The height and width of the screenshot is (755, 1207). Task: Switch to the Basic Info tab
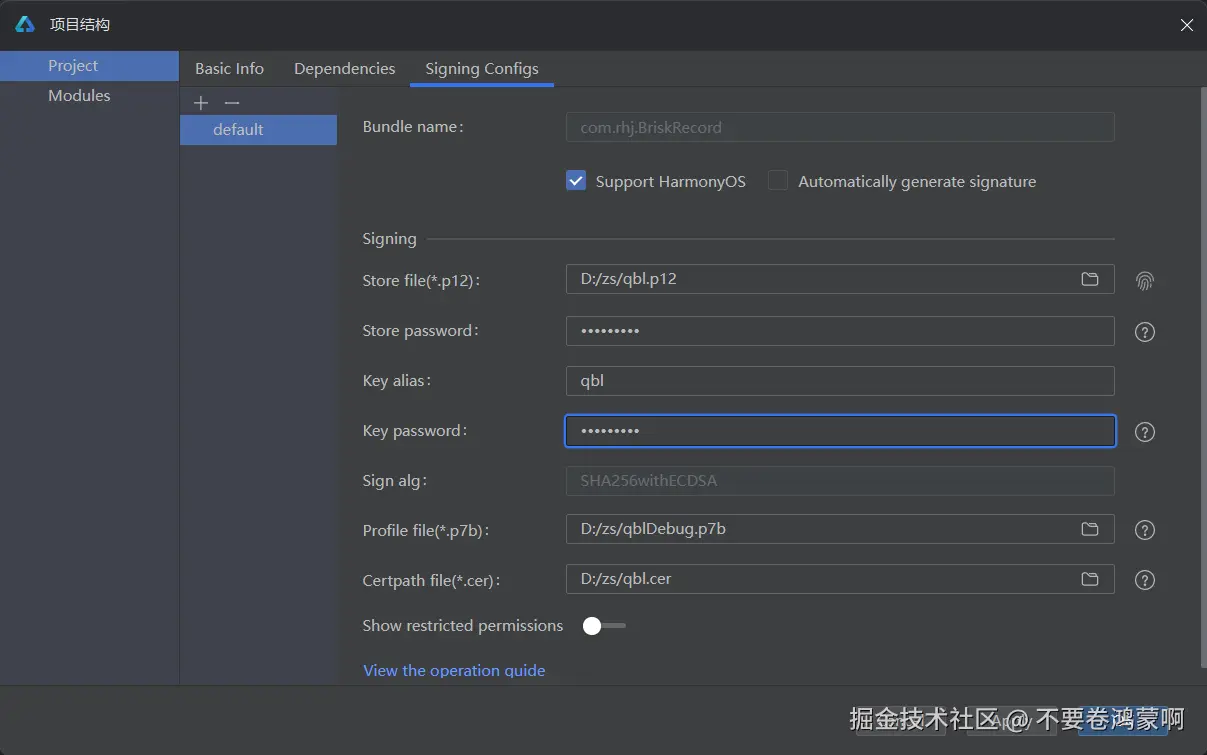[x=229, y=69]
